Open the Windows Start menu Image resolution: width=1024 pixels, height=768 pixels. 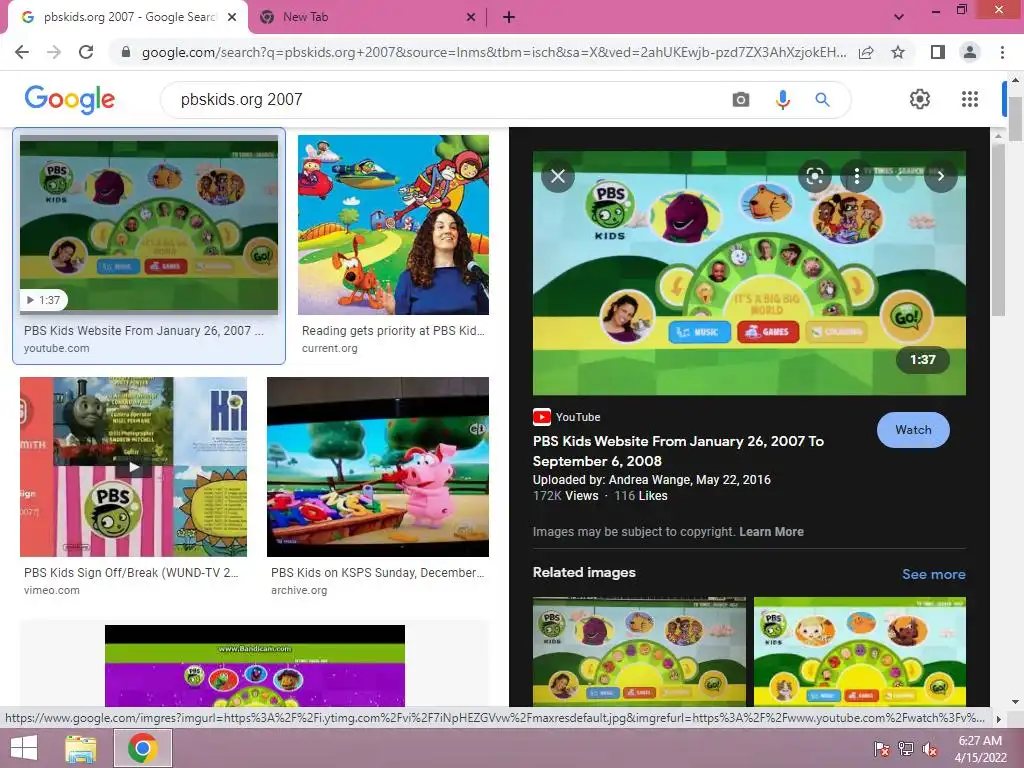point(24,748)
